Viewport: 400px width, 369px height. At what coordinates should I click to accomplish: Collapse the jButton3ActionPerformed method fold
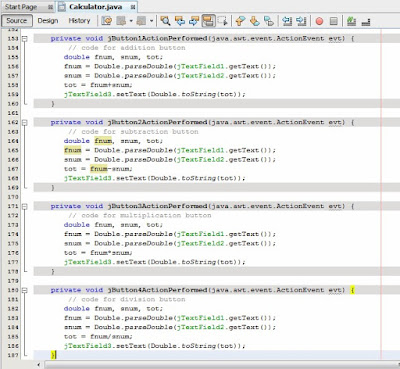coord(24,206)
